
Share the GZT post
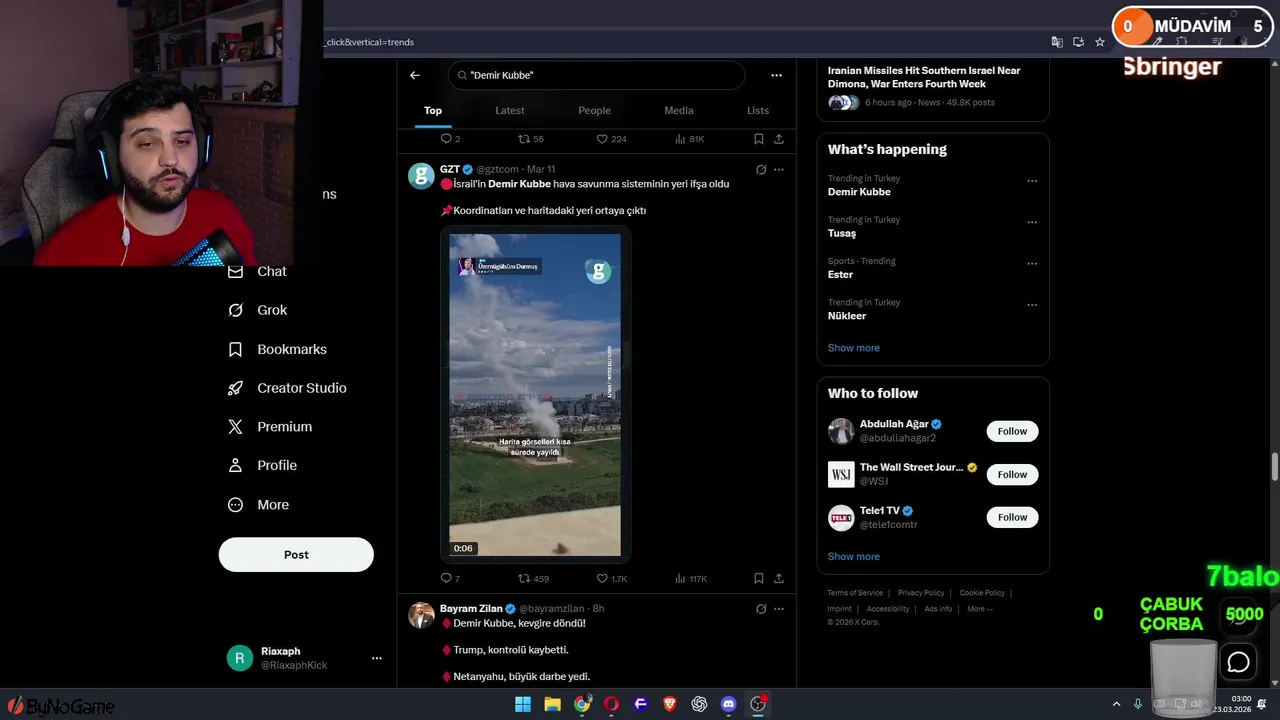click(x=778, y=578)
